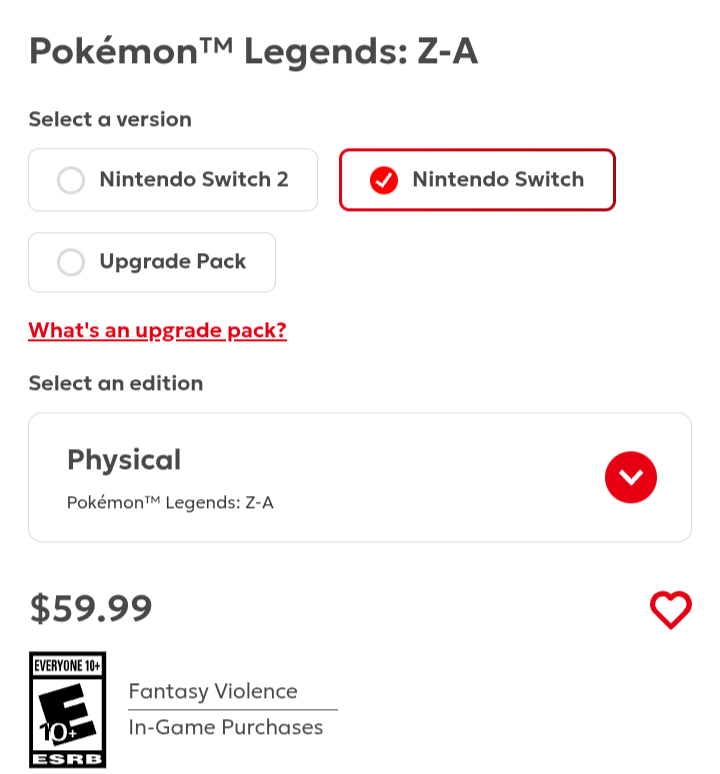Click the 'Nintendo Switch 2' label text

click(x=194, y=180)
